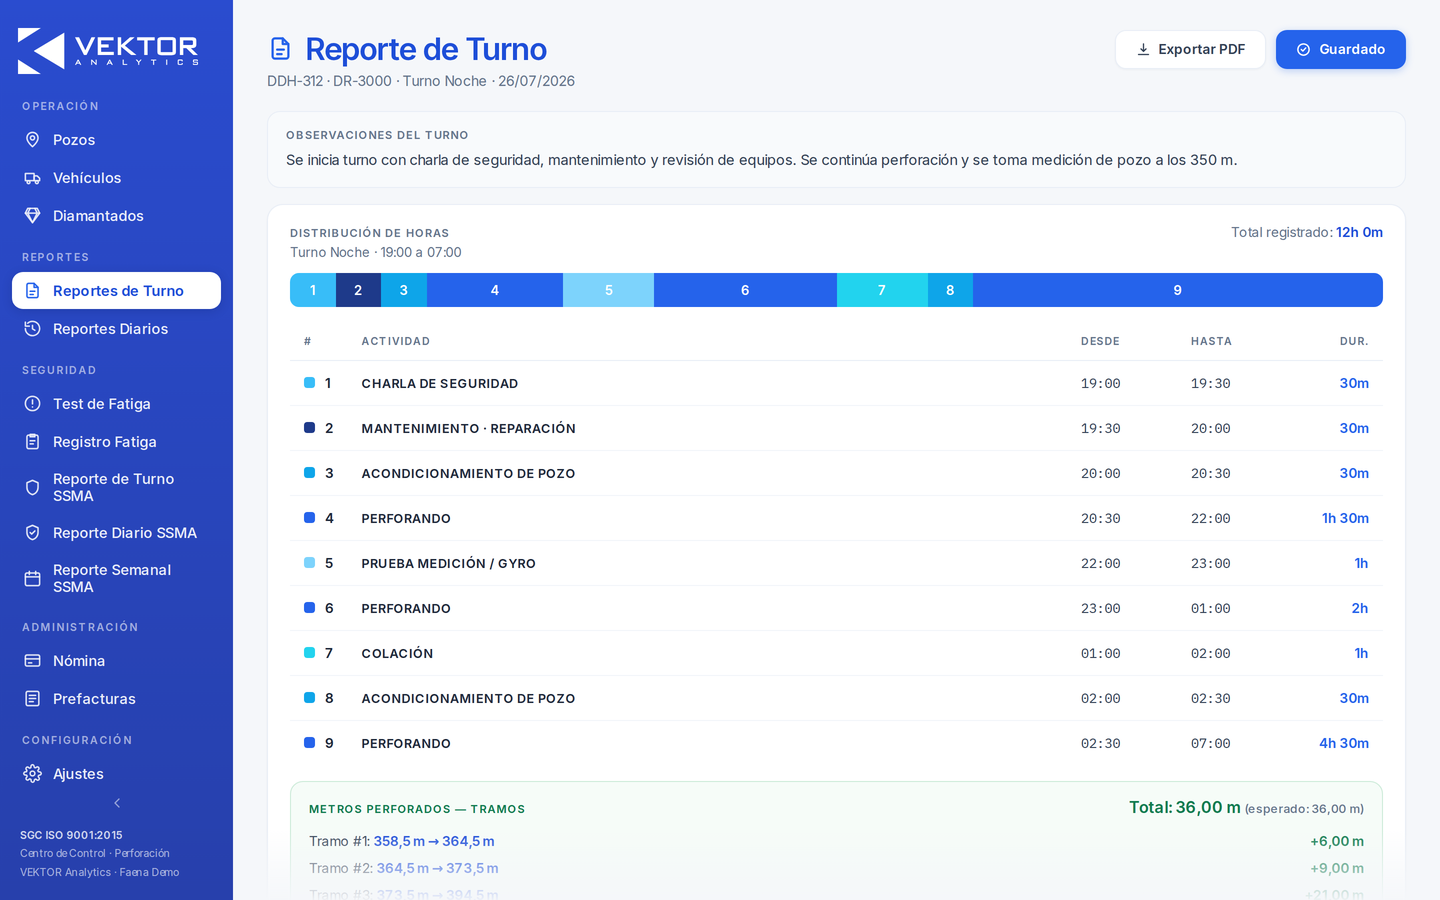1440x900 pixels.
Task: Click the Reportes Diarios history icon
Action: pyautogui.click(x=32, y=329)
